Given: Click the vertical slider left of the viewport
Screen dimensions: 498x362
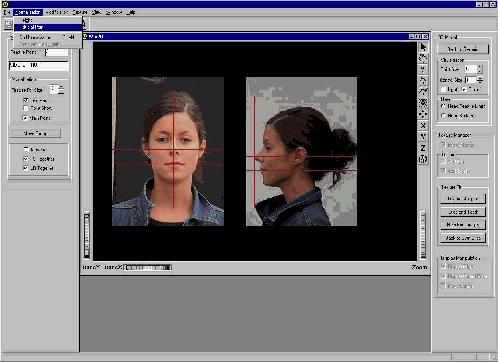Looking at the screenshot, I should tap(87, 235).
